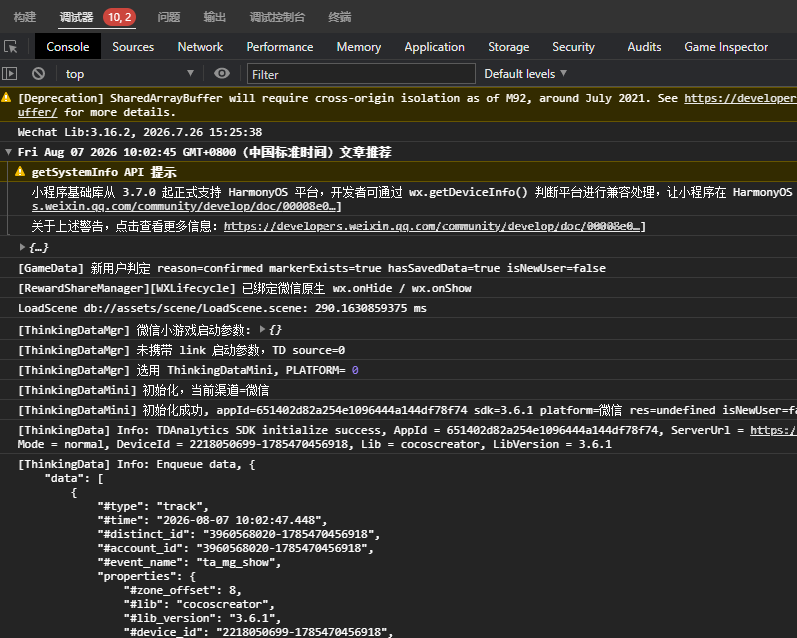The width and height of the screenshot is (797, 638).
Task: Click the "#time" value line
Action: (212, 520)
